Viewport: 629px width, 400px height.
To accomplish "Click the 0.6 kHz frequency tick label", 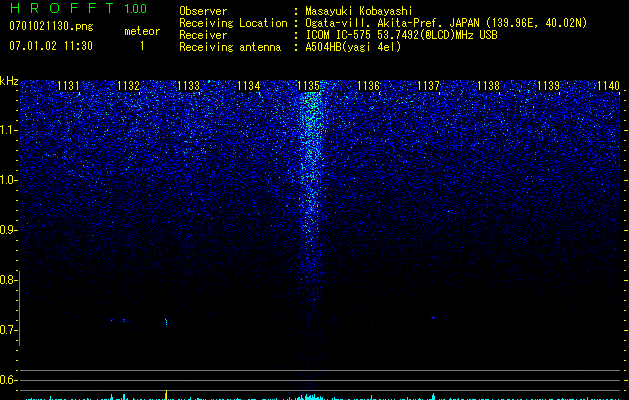I will (8, 380).
